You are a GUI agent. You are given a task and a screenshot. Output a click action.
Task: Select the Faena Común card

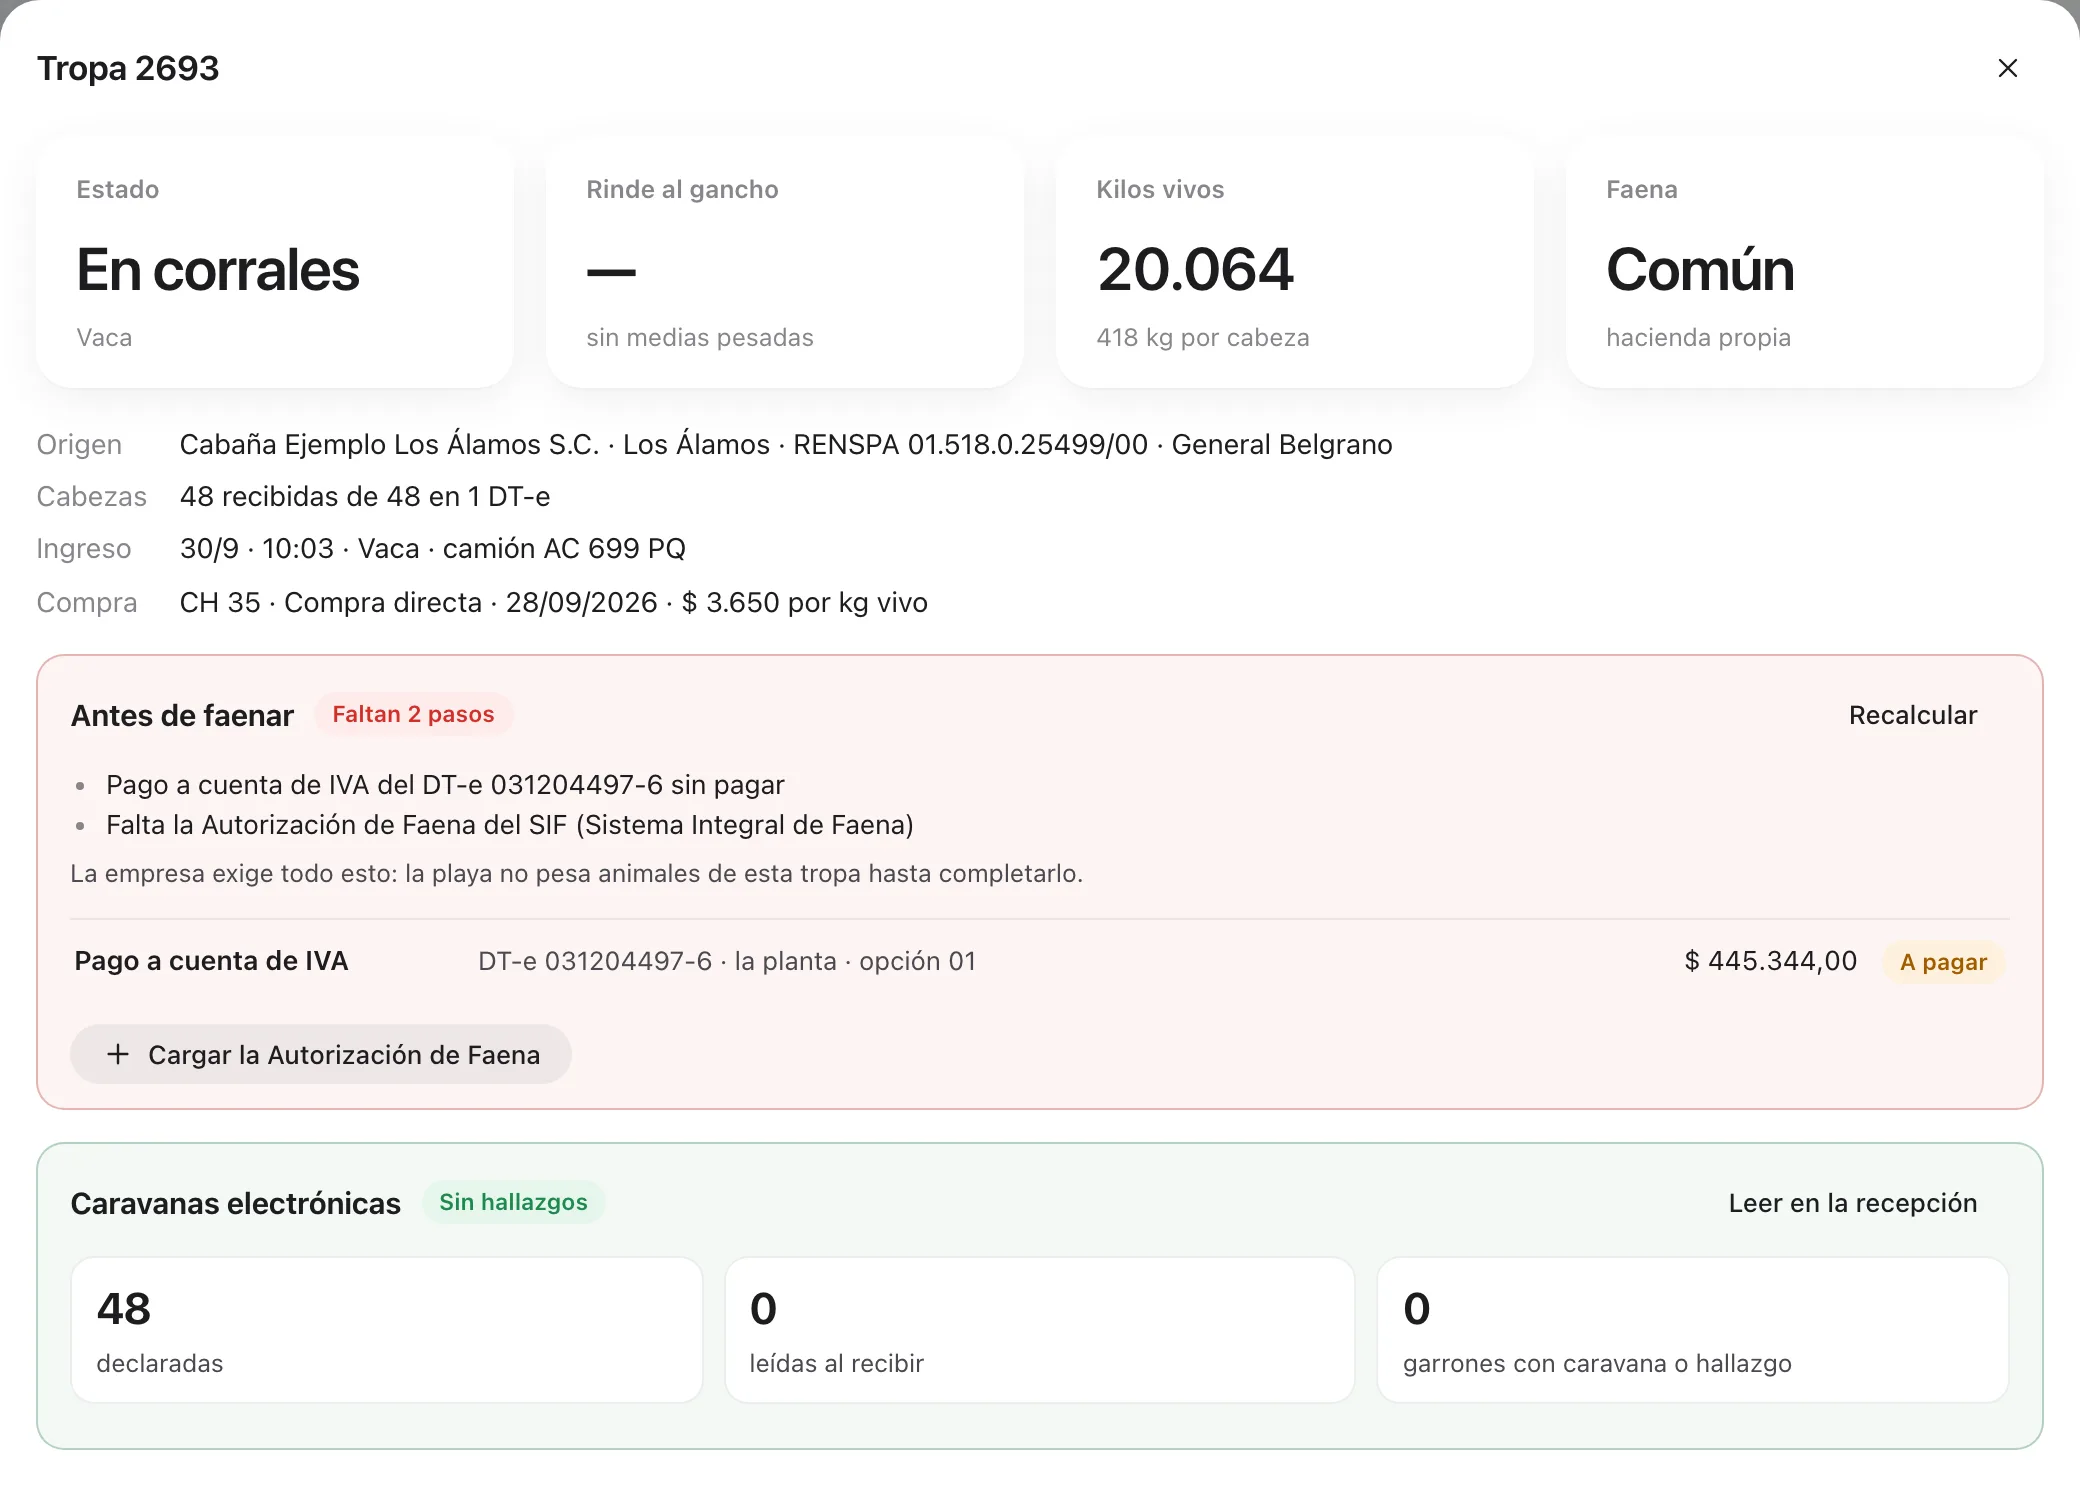tap(1805, 264)
